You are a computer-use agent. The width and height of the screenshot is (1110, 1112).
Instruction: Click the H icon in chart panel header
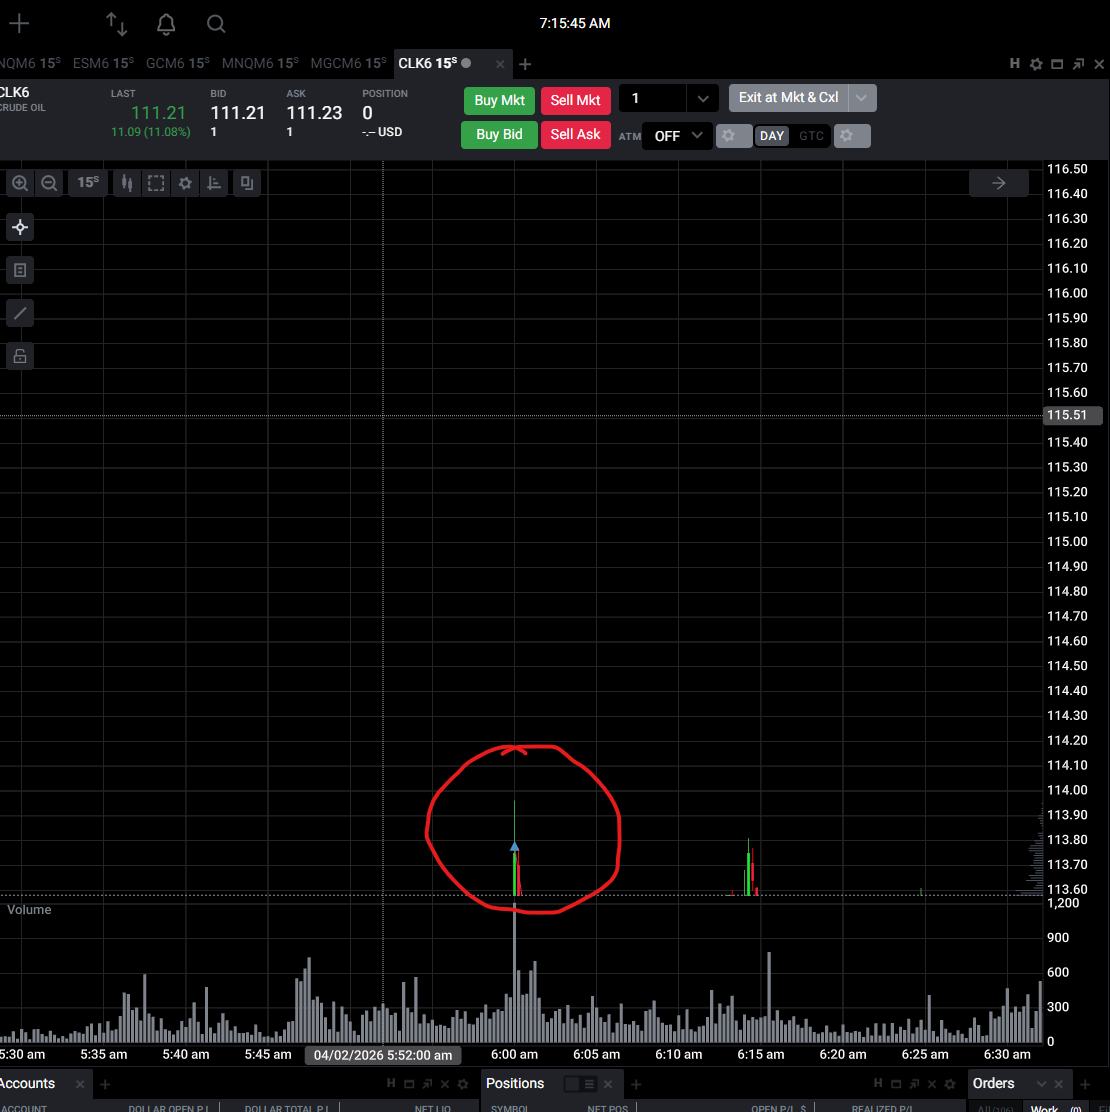pyautogui.click(x=1015, y=64)
